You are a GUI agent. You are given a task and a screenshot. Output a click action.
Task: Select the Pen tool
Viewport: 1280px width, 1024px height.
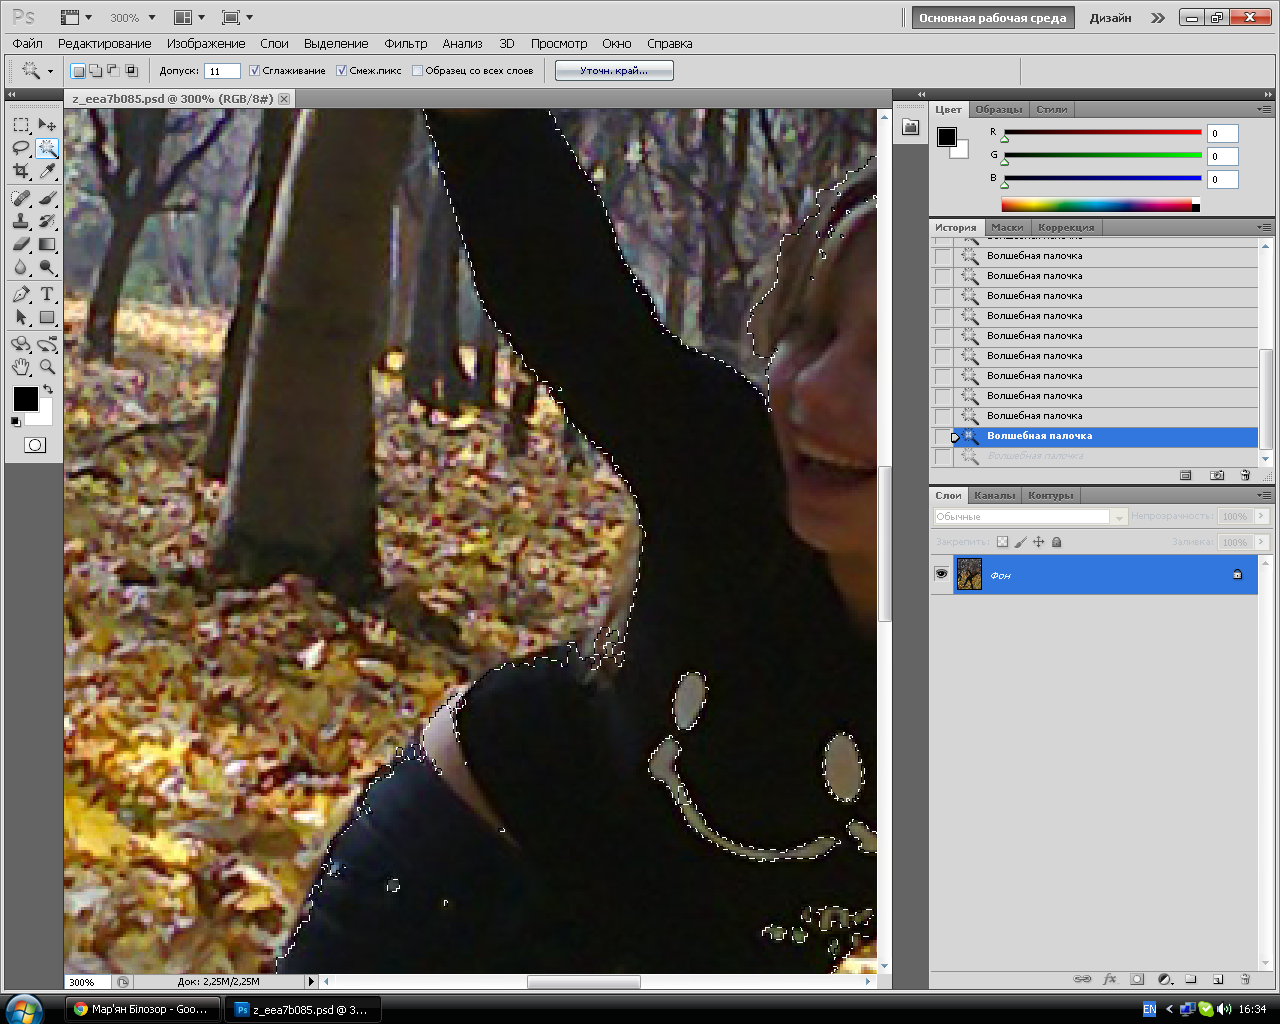click(x=21, y=294)
